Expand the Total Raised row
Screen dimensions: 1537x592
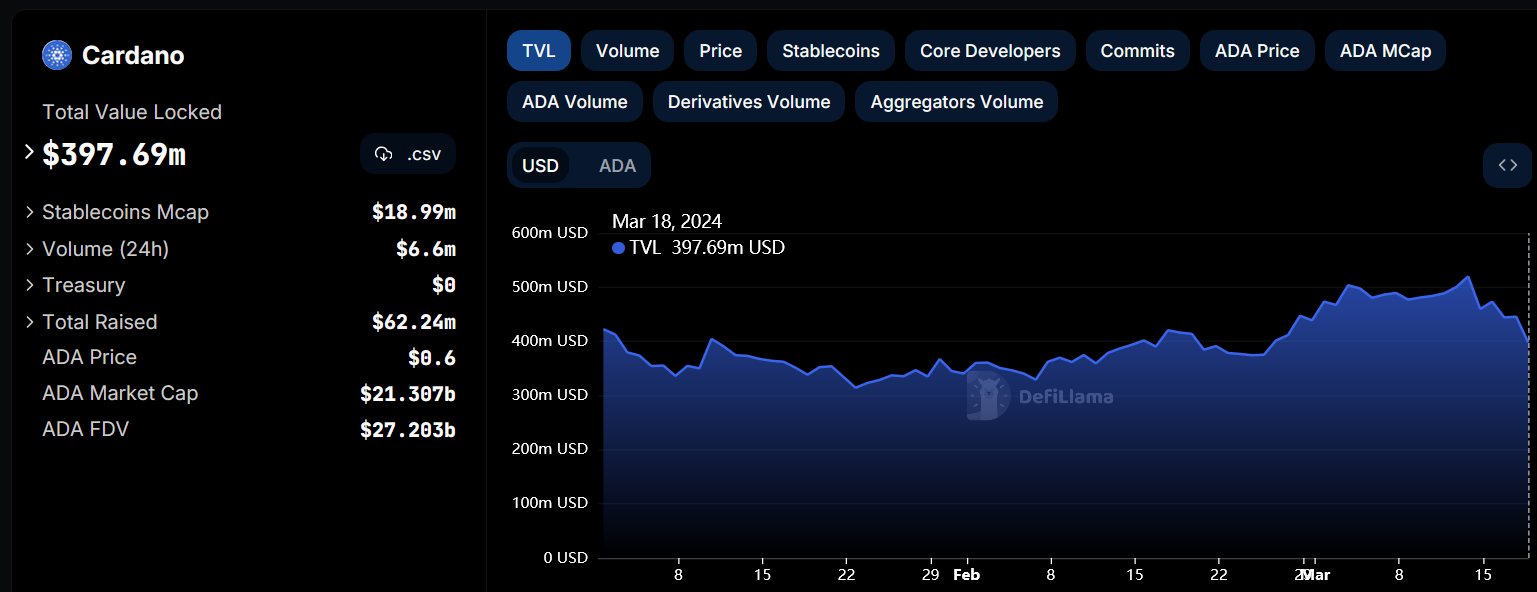click(x=30, y=322)
